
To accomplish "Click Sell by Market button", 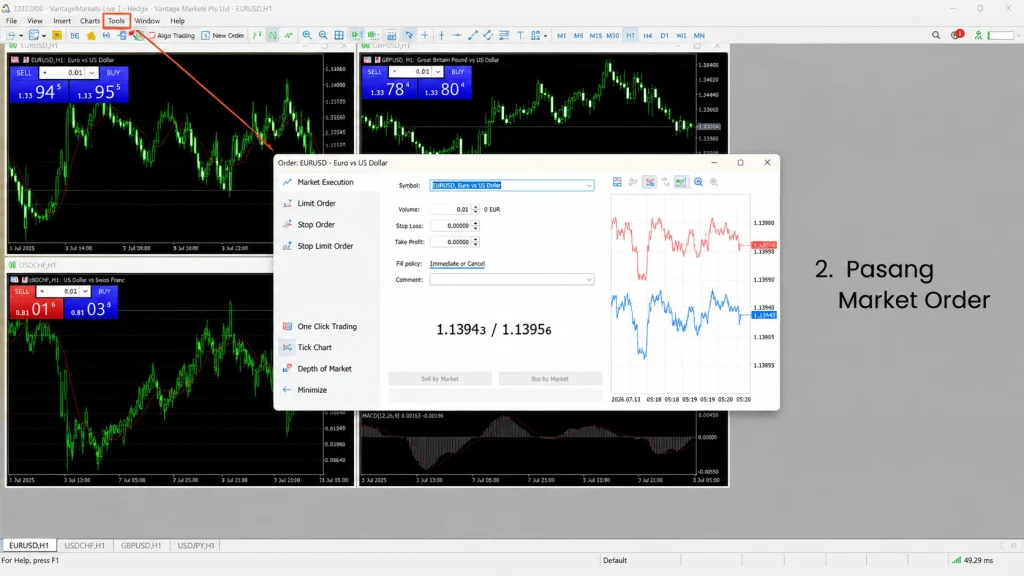I will pyautogui.click(x=440, y=379).
